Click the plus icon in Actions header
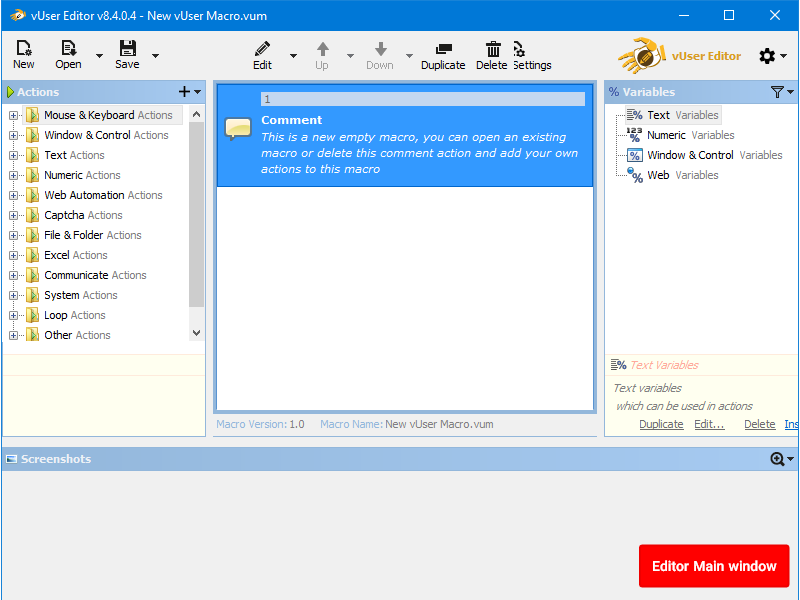 [x=184, y=92]
